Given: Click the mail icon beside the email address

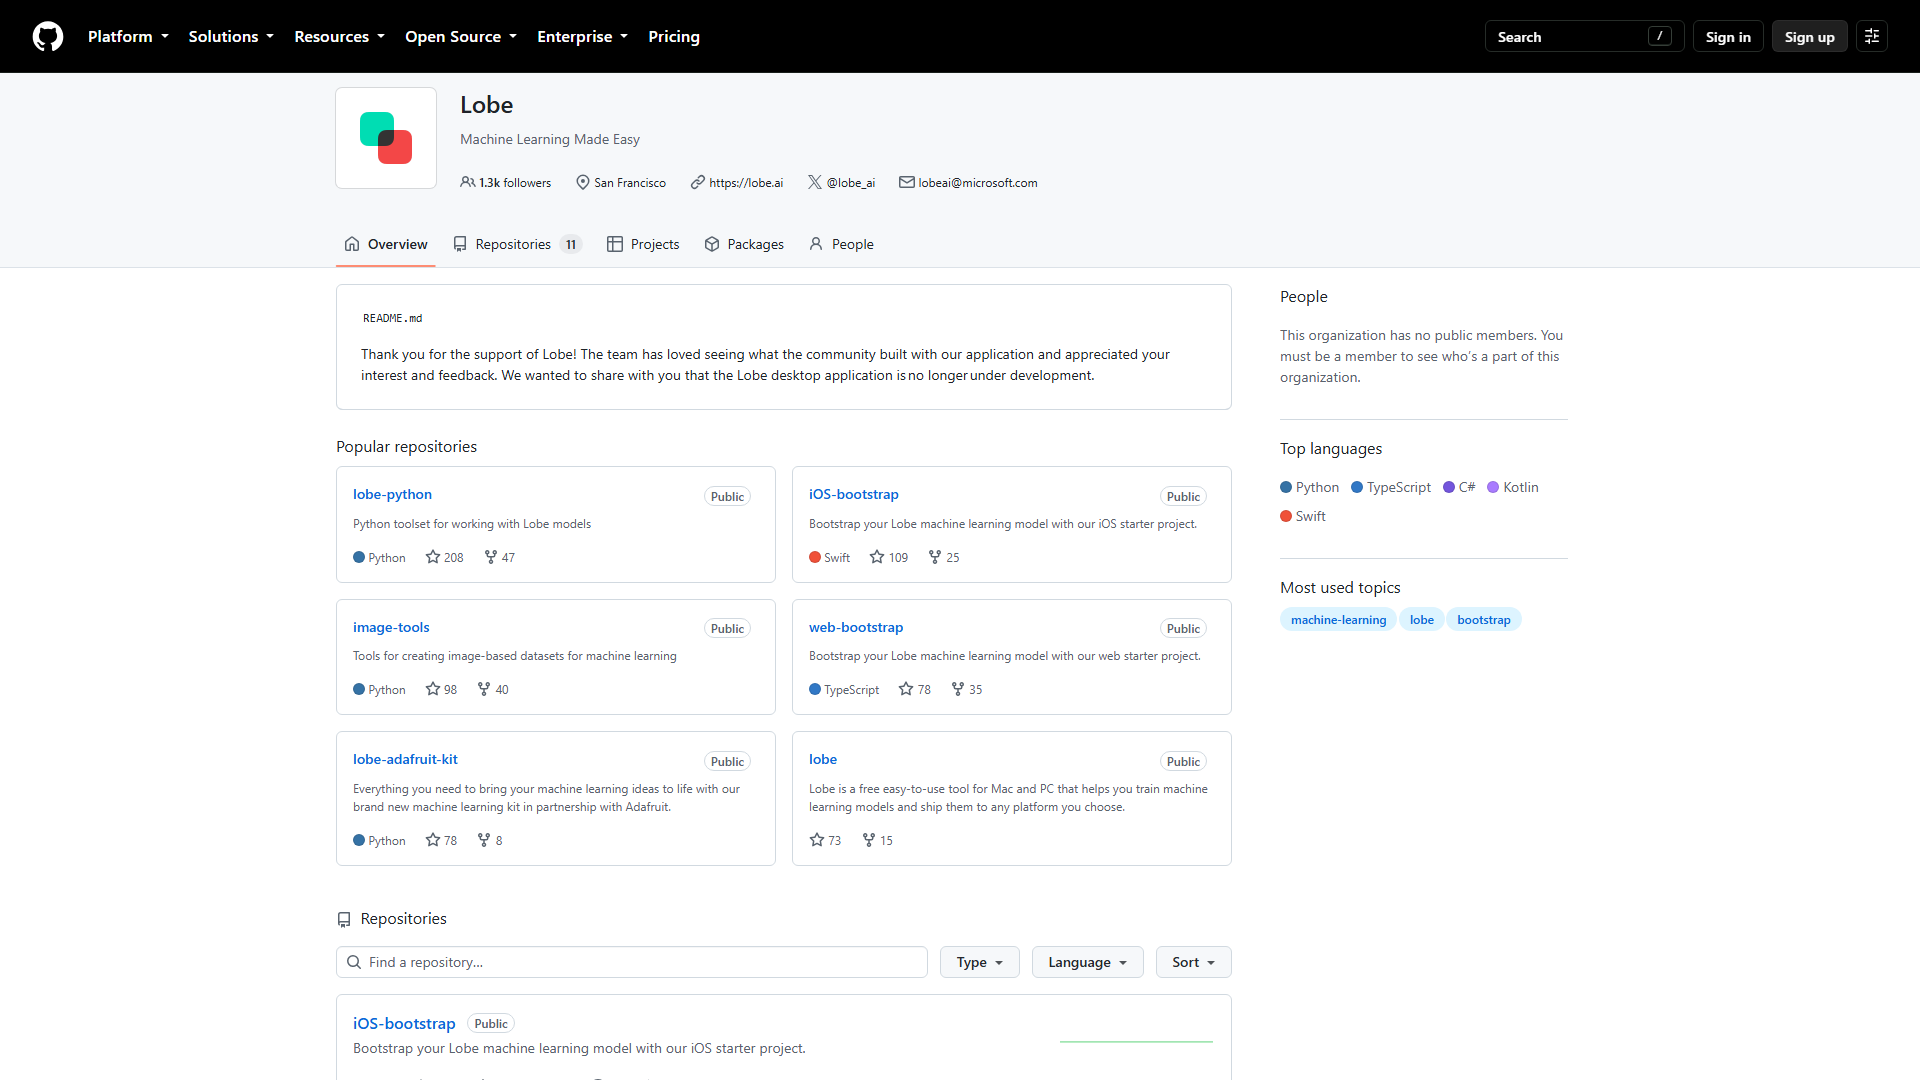Looking at the screenshot, I should [x=907, y=182].
